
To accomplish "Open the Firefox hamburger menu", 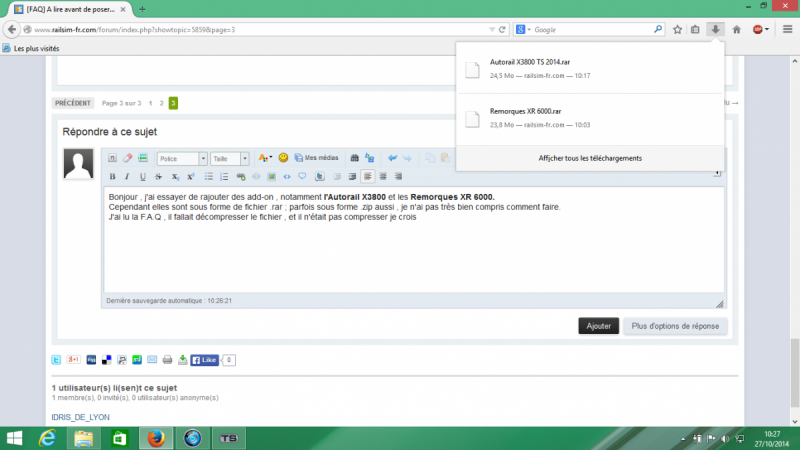I will [786, 30].
